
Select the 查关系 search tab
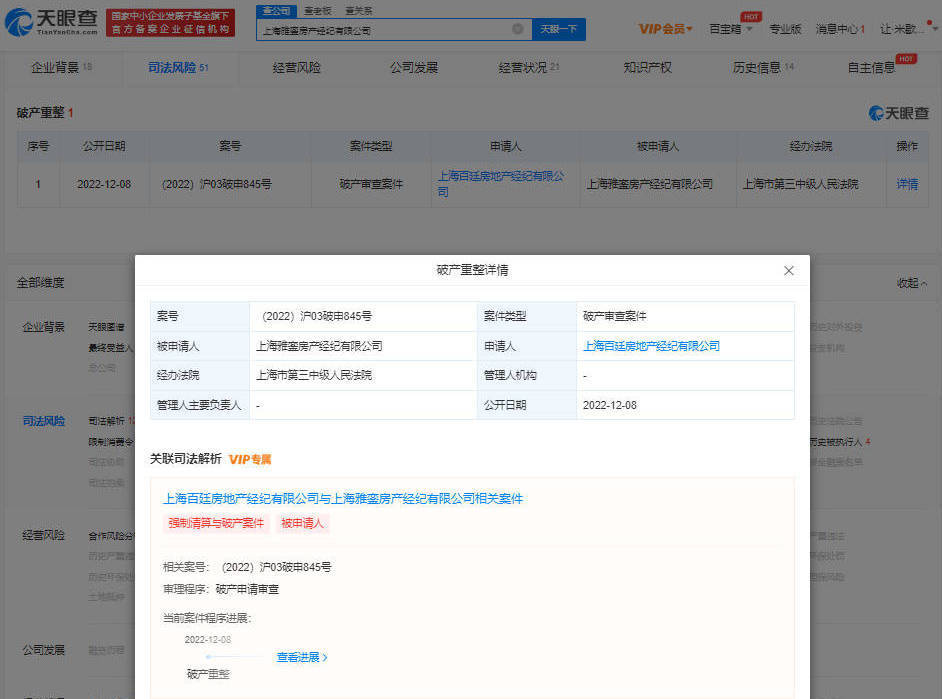(x=359, y=11)
